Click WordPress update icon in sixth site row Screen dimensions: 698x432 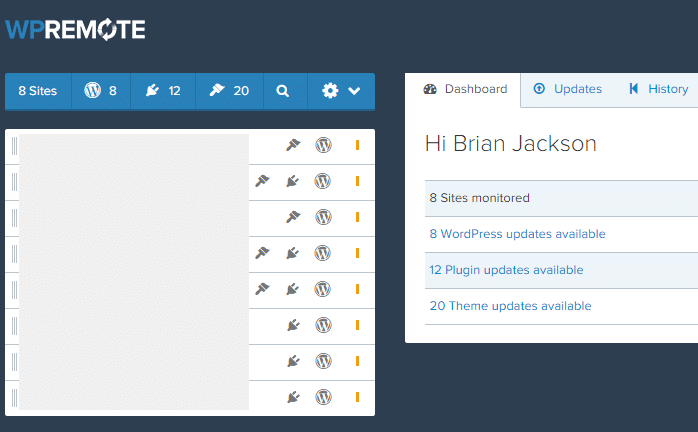click(324, 325)
